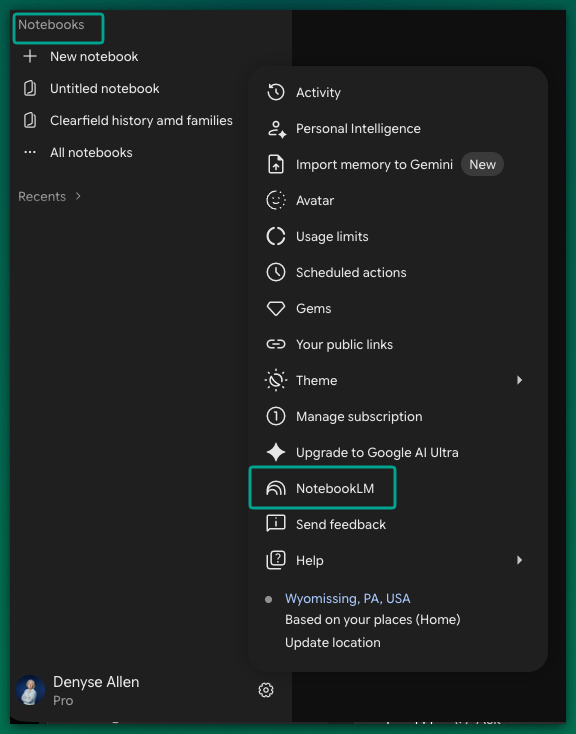Click the Wyomissing, PA, USA location link

tap(347, 599)
